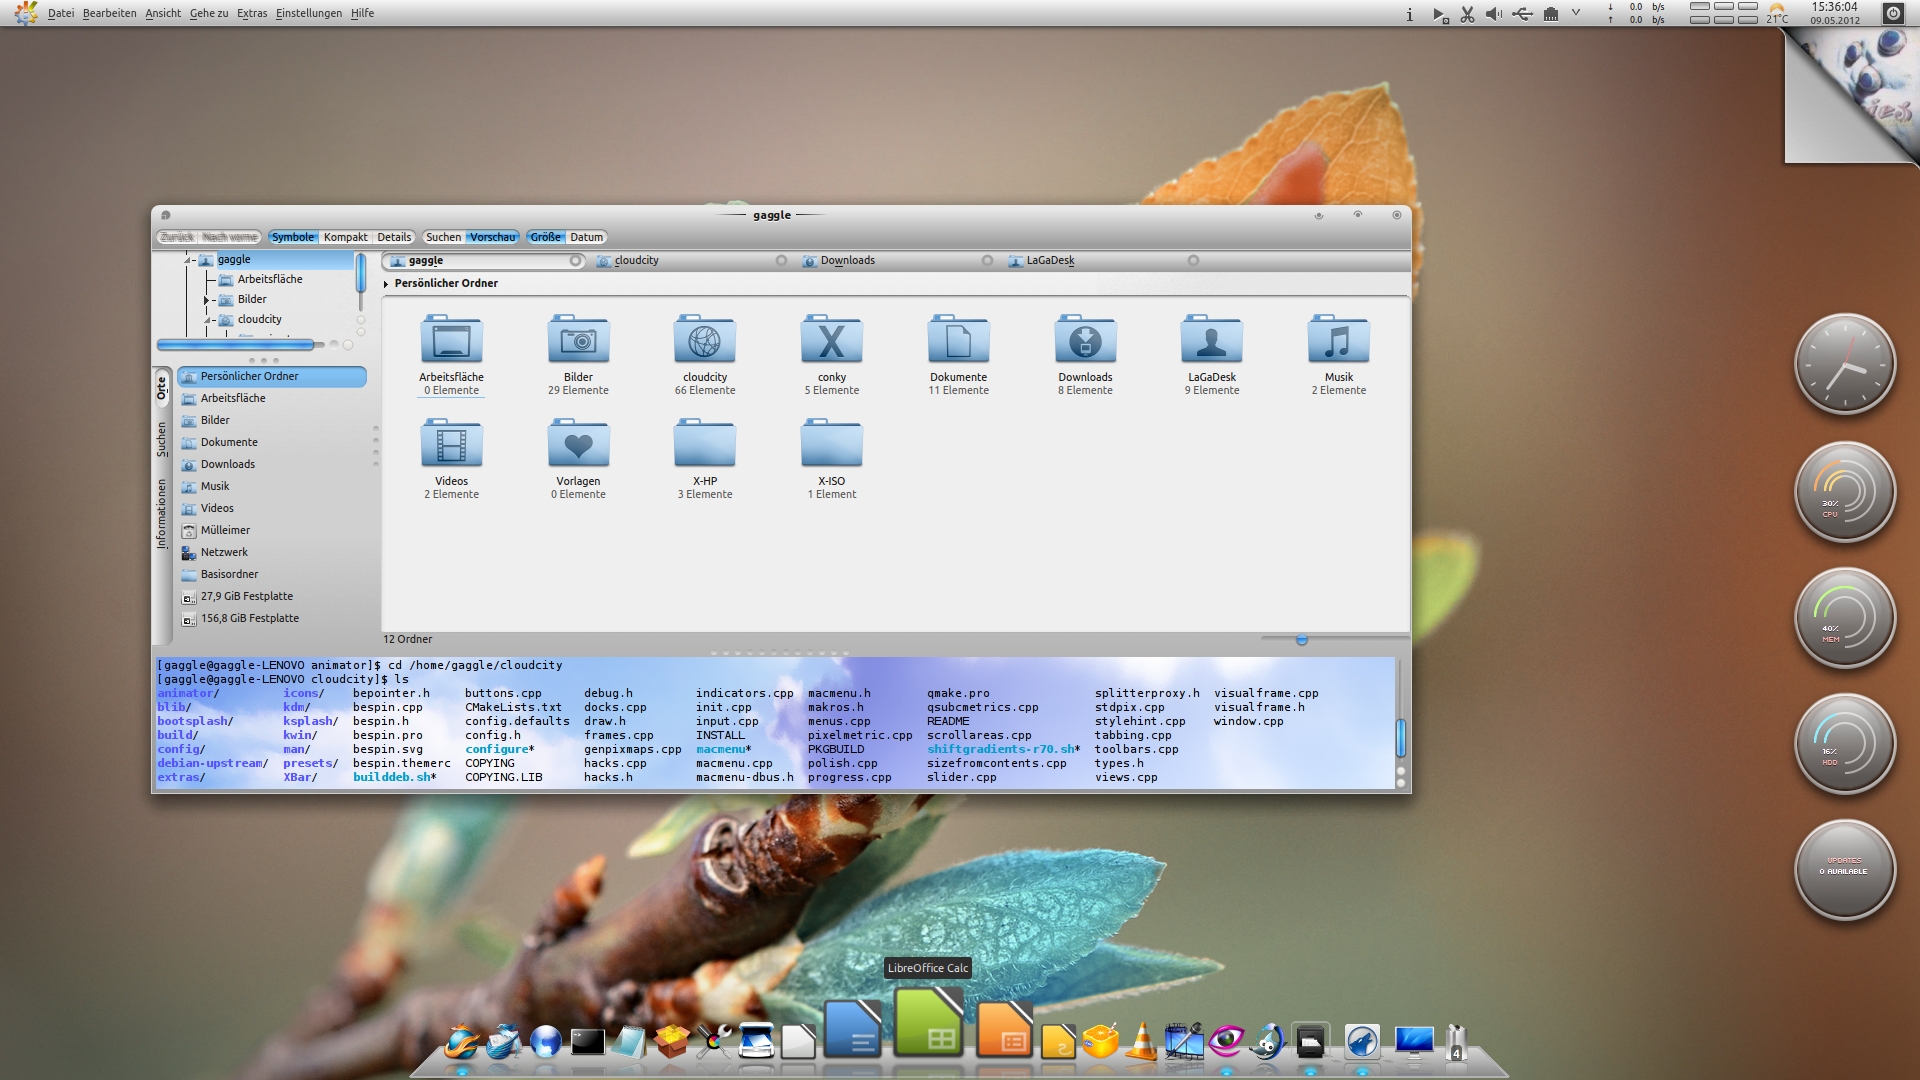Close the gaggle tab using its circle button
This screenshot has height=1080, width=1920.
(x=575, y=260)
